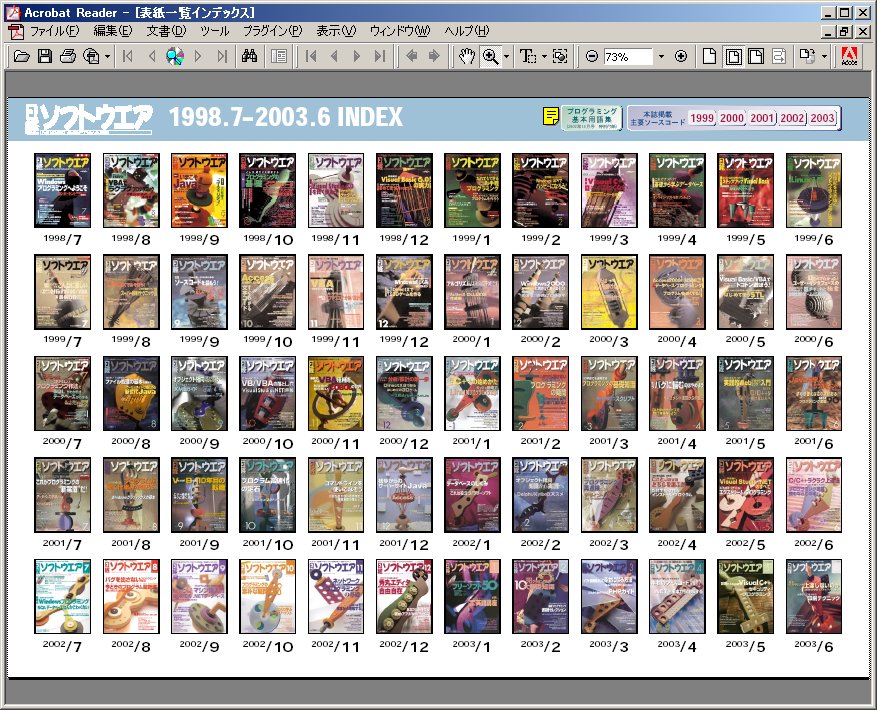Click the zoom in plus button

click(x=681, y=56)
